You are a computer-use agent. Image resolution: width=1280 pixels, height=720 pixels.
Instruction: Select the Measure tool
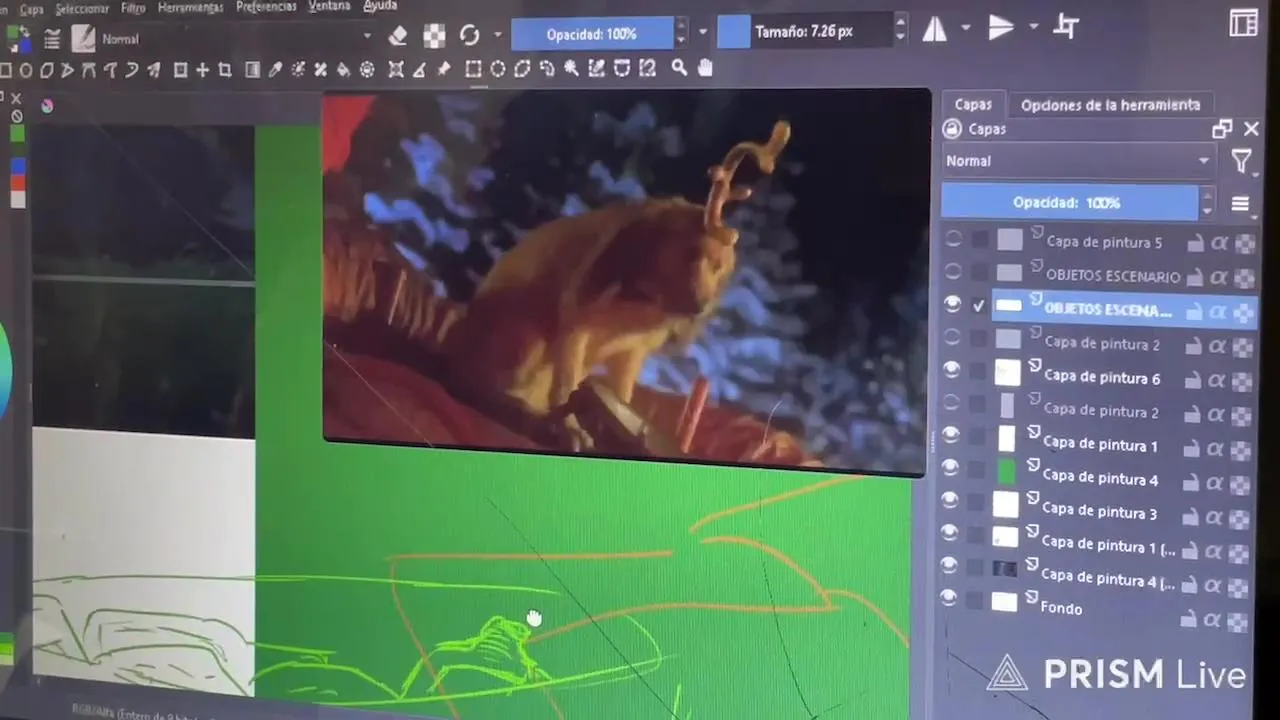(419, 69)
